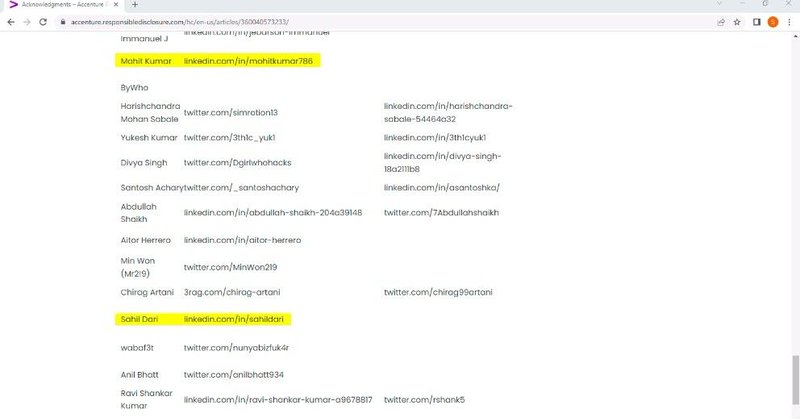View site lock security information
Screen dimensions: 800x419
63,22
